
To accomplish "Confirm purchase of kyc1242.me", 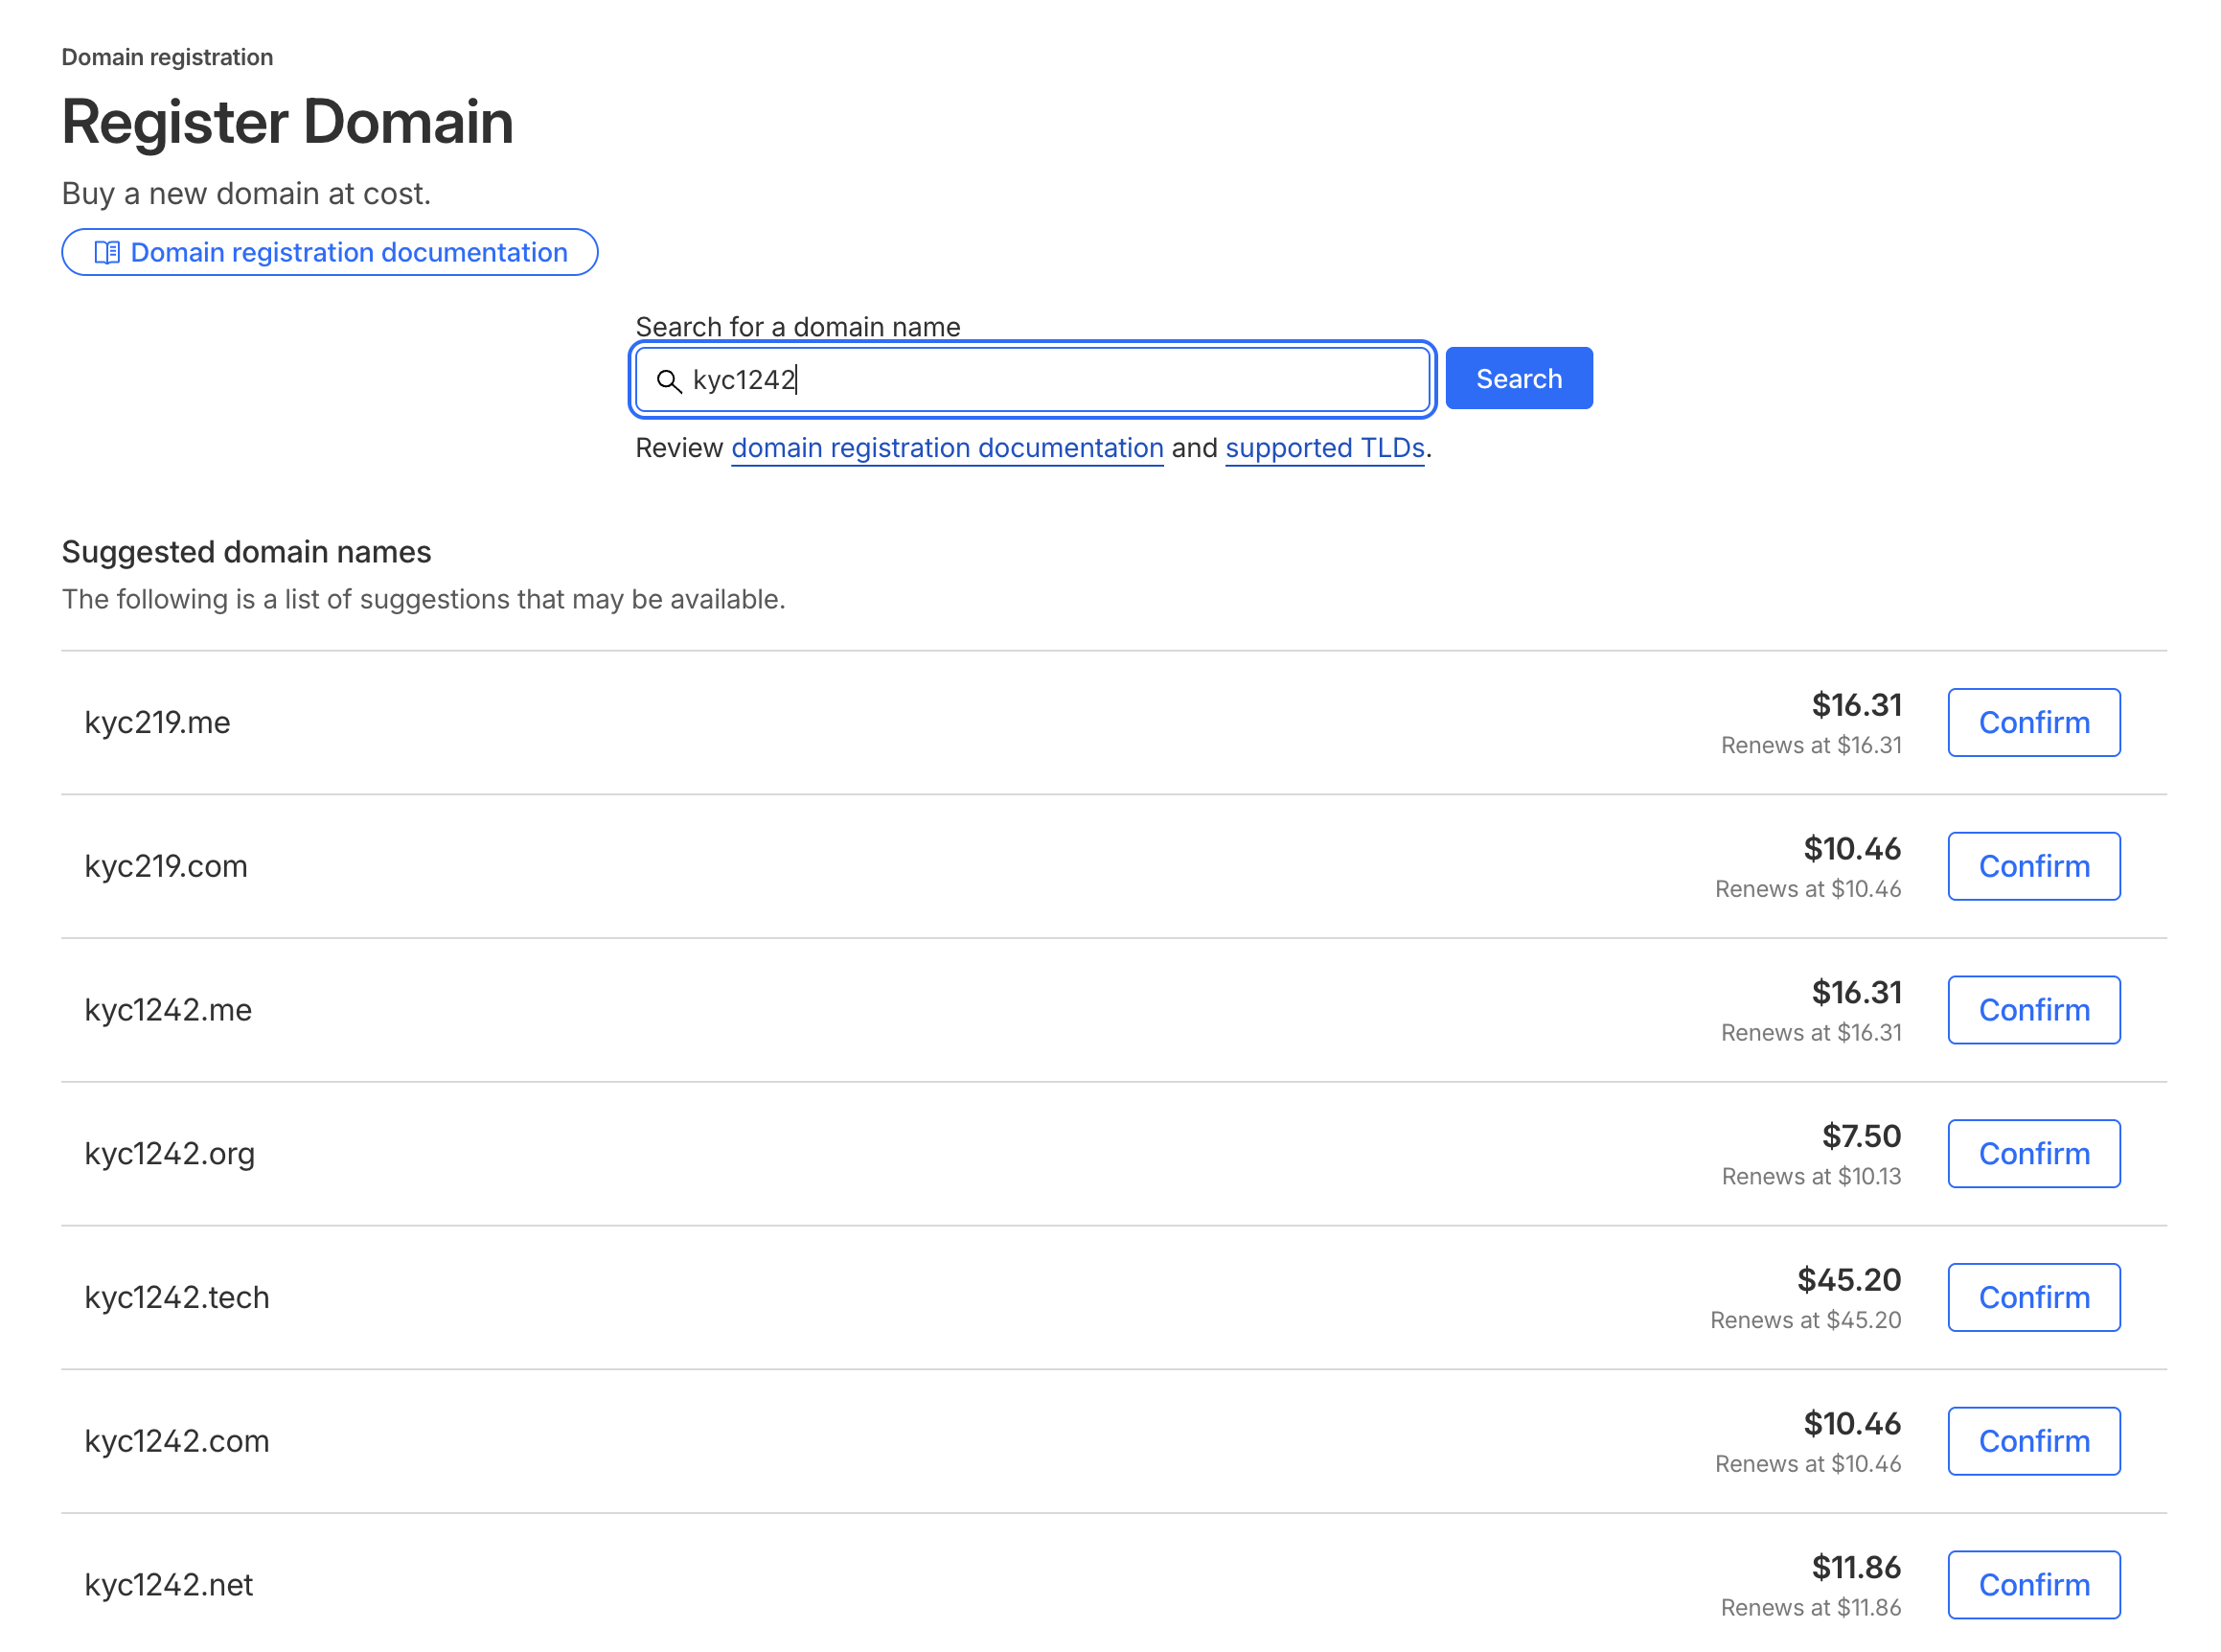I will (2033, 1010).
